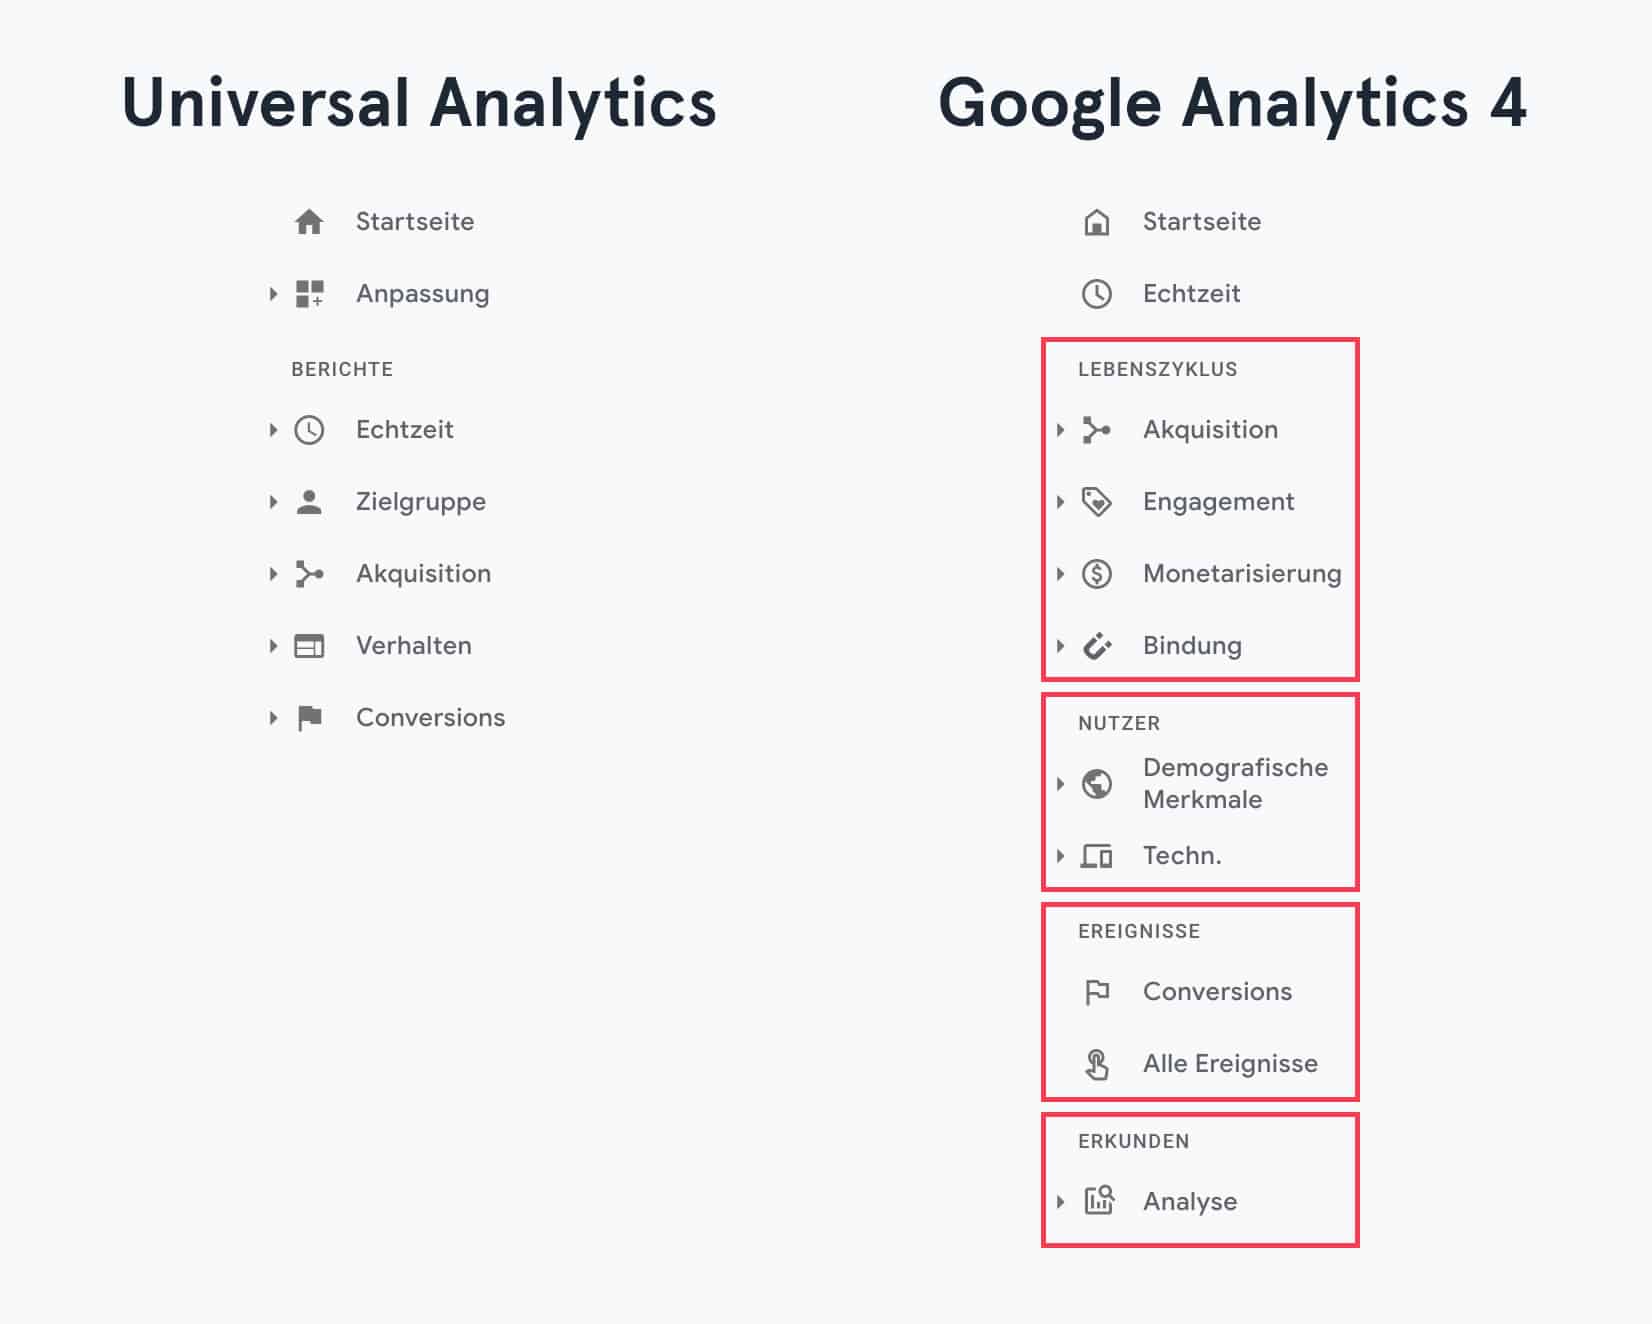Expand the Akquisition arrow under Lebenszyklus
1652x1324 pixels.
point(1060,430)
